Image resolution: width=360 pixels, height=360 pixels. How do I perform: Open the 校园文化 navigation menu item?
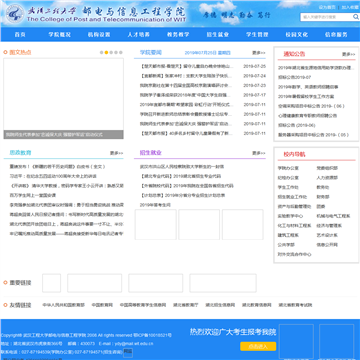296,34
